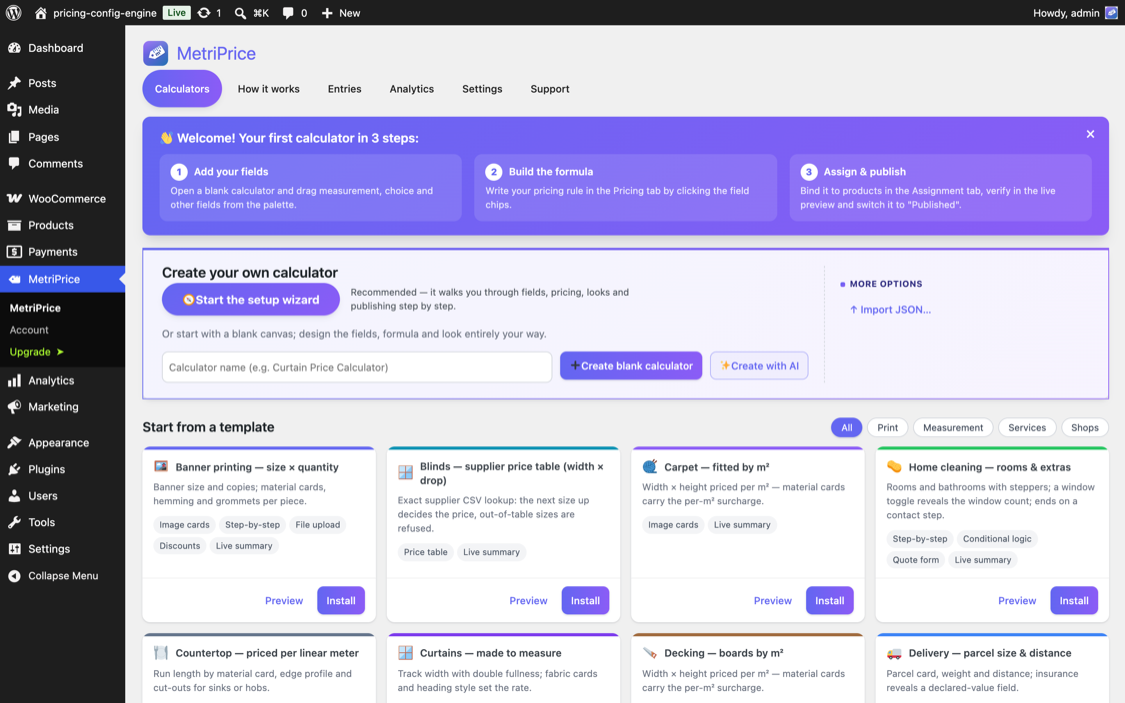Click the Collapse Menu arrow icon
The width and height of the screenshot is (1125, 703).
coord(14,576)
